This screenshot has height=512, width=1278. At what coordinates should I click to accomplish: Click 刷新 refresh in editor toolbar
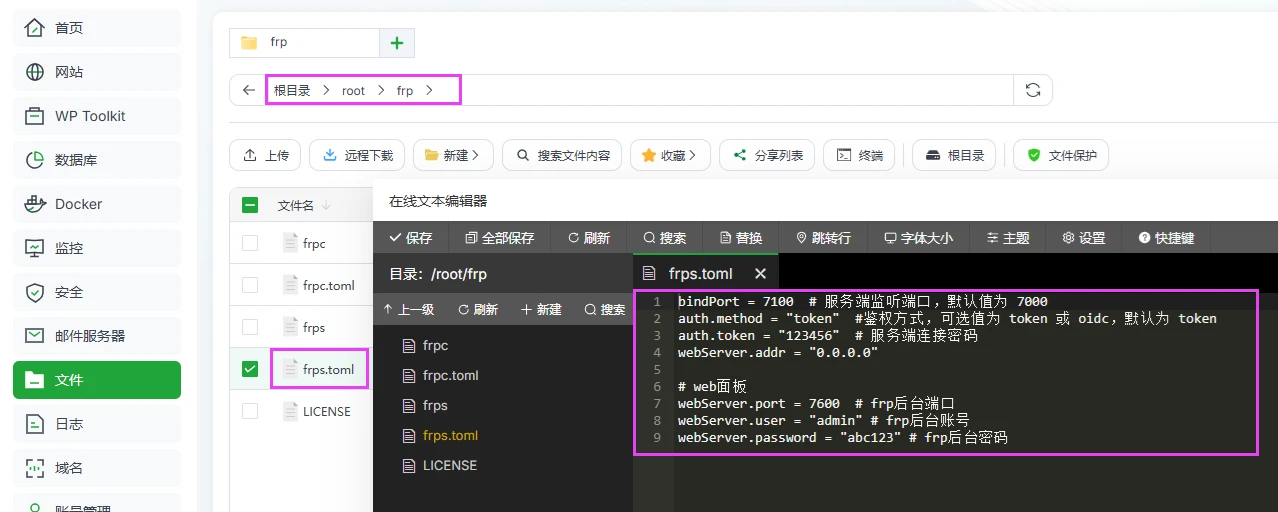pos(588,238)
